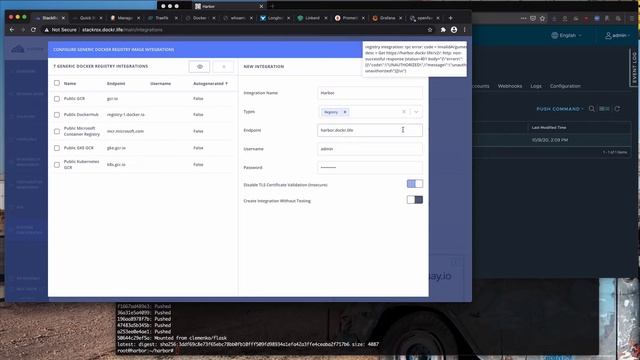Image resolution: width=640 pixels, height=360 pixels.
Task: Click the gke.gcr.io endpoint cell
Action: pyautogui.click(x=116, y=148)
